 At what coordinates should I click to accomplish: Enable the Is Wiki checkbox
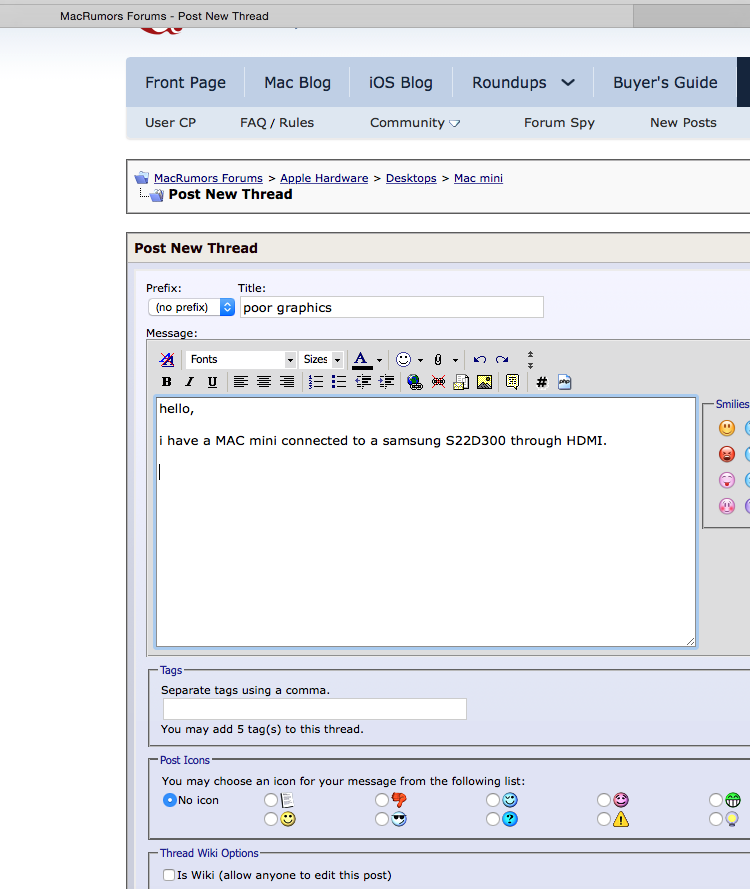point(169,875)
